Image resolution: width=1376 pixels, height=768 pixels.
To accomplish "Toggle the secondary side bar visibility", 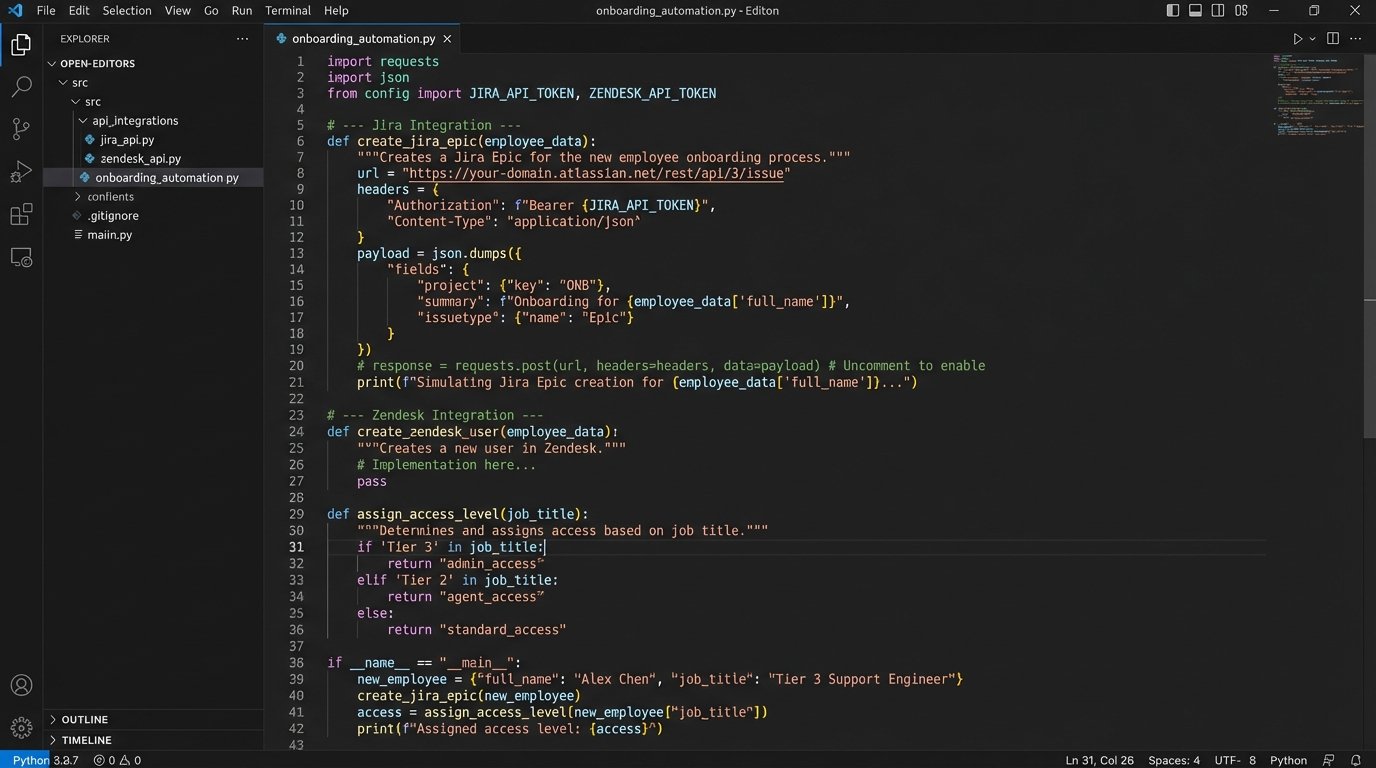I will click(x=1218, y=11).
